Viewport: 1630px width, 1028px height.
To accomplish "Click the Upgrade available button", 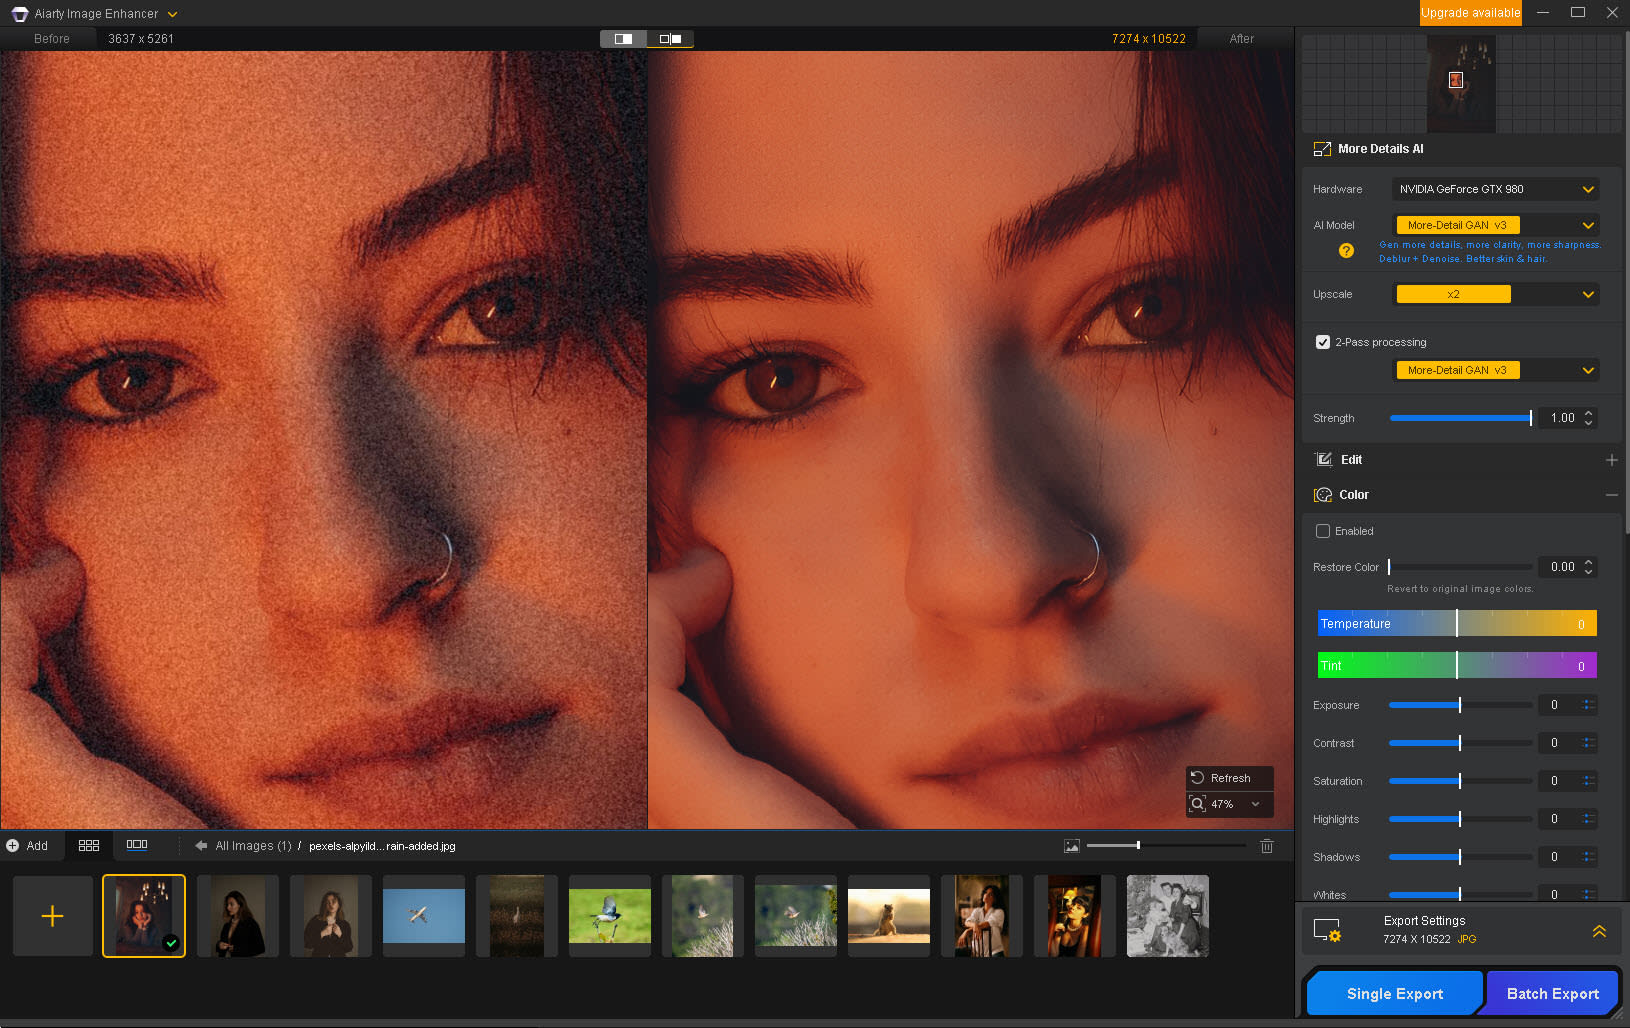I will point(1471,13).
